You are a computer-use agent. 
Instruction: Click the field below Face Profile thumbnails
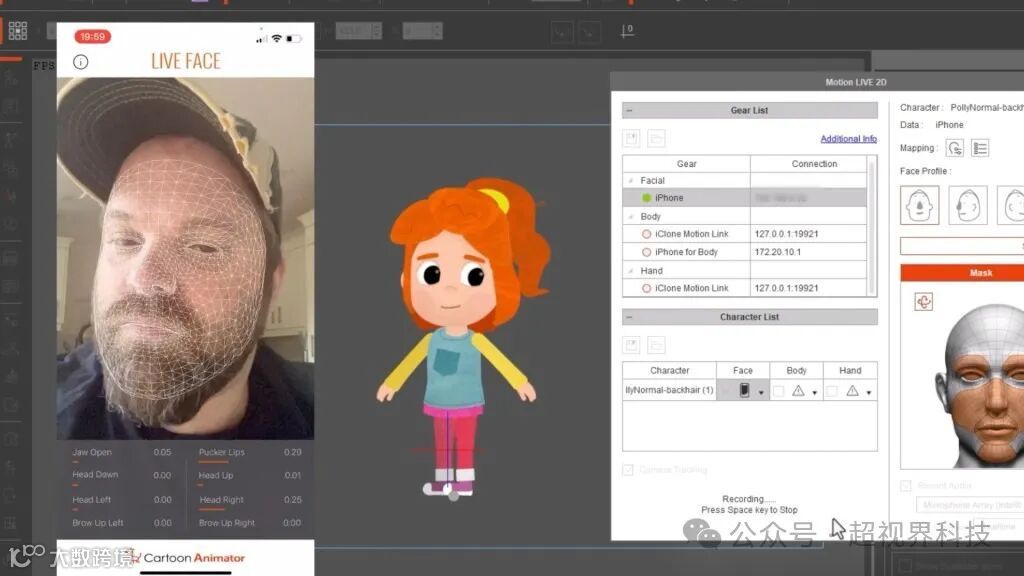coord(962,246)
